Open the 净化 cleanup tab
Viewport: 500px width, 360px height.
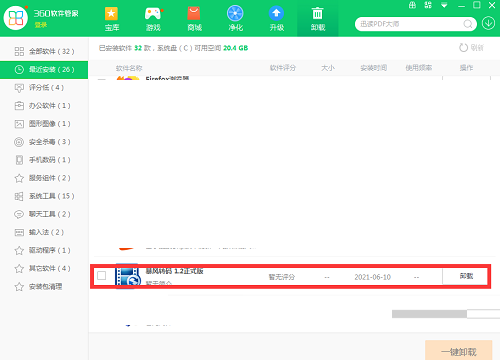(235, 19)
